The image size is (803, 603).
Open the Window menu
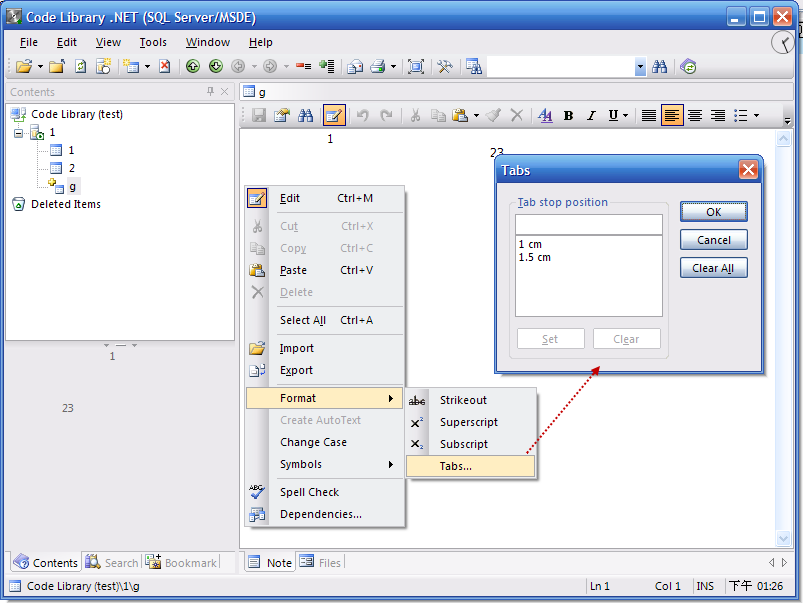[207, 42]
